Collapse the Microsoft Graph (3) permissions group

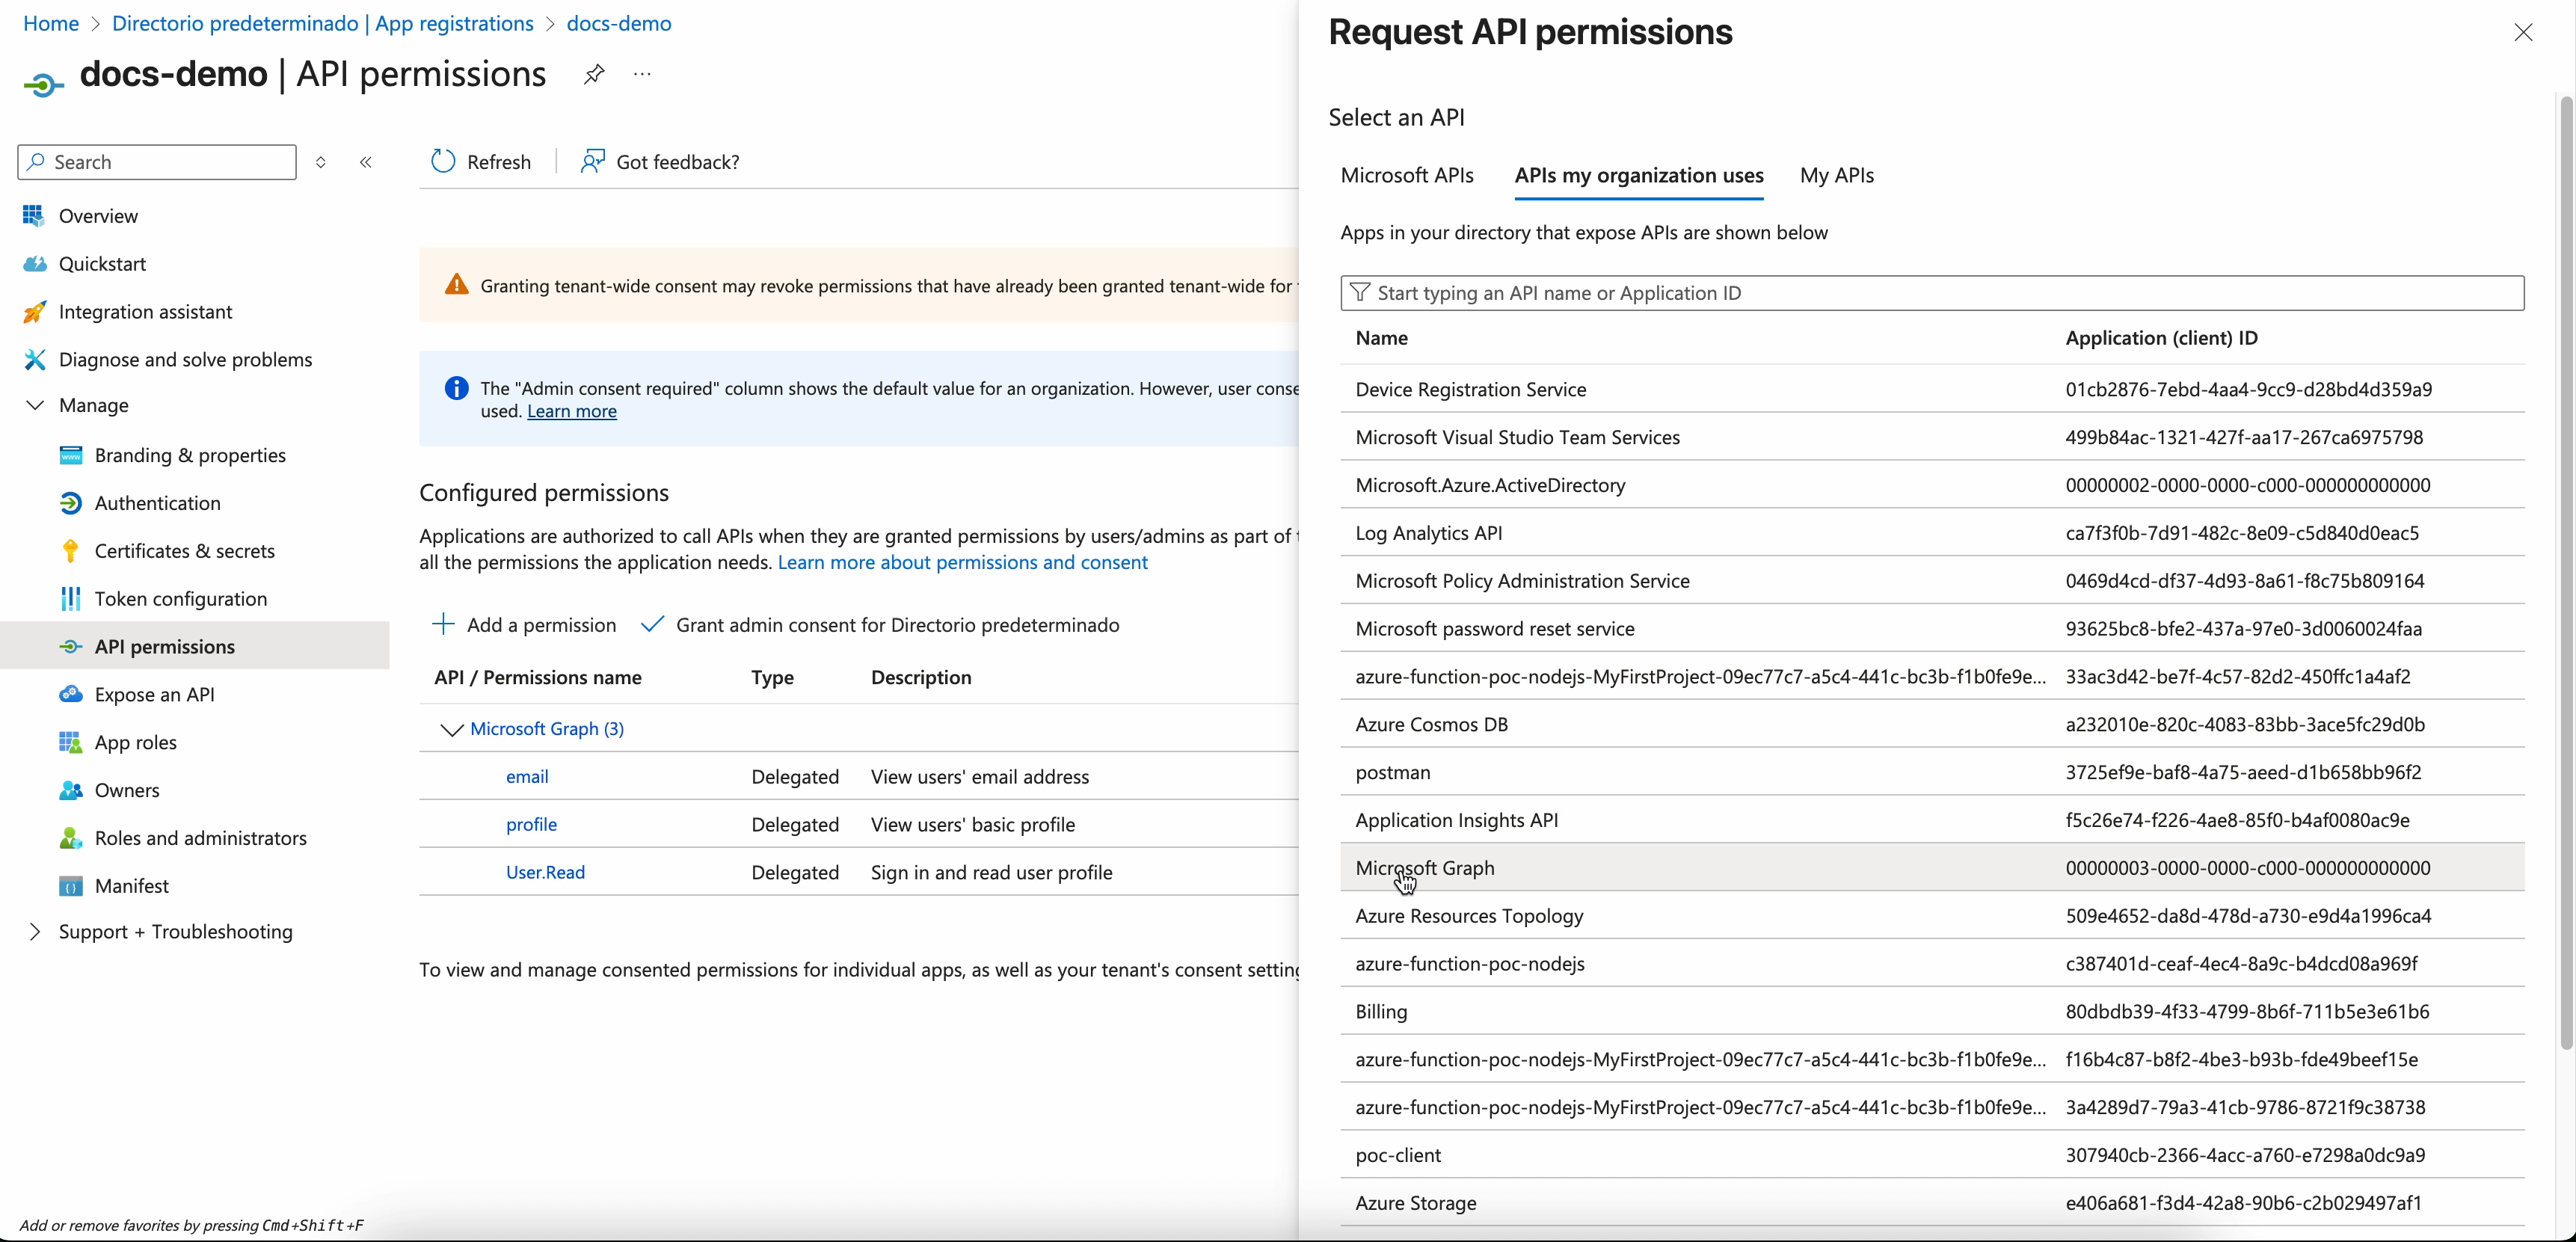pos(452,728)
